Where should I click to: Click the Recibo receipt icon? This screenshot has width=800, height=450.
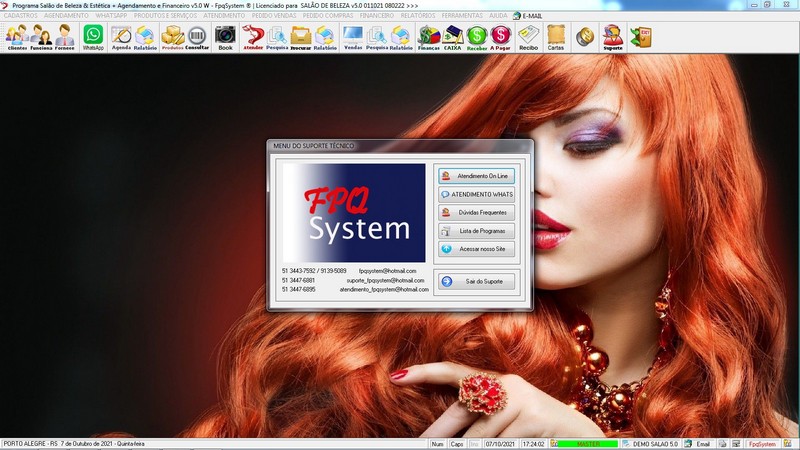pyautogui.click(x=528, y=37)
